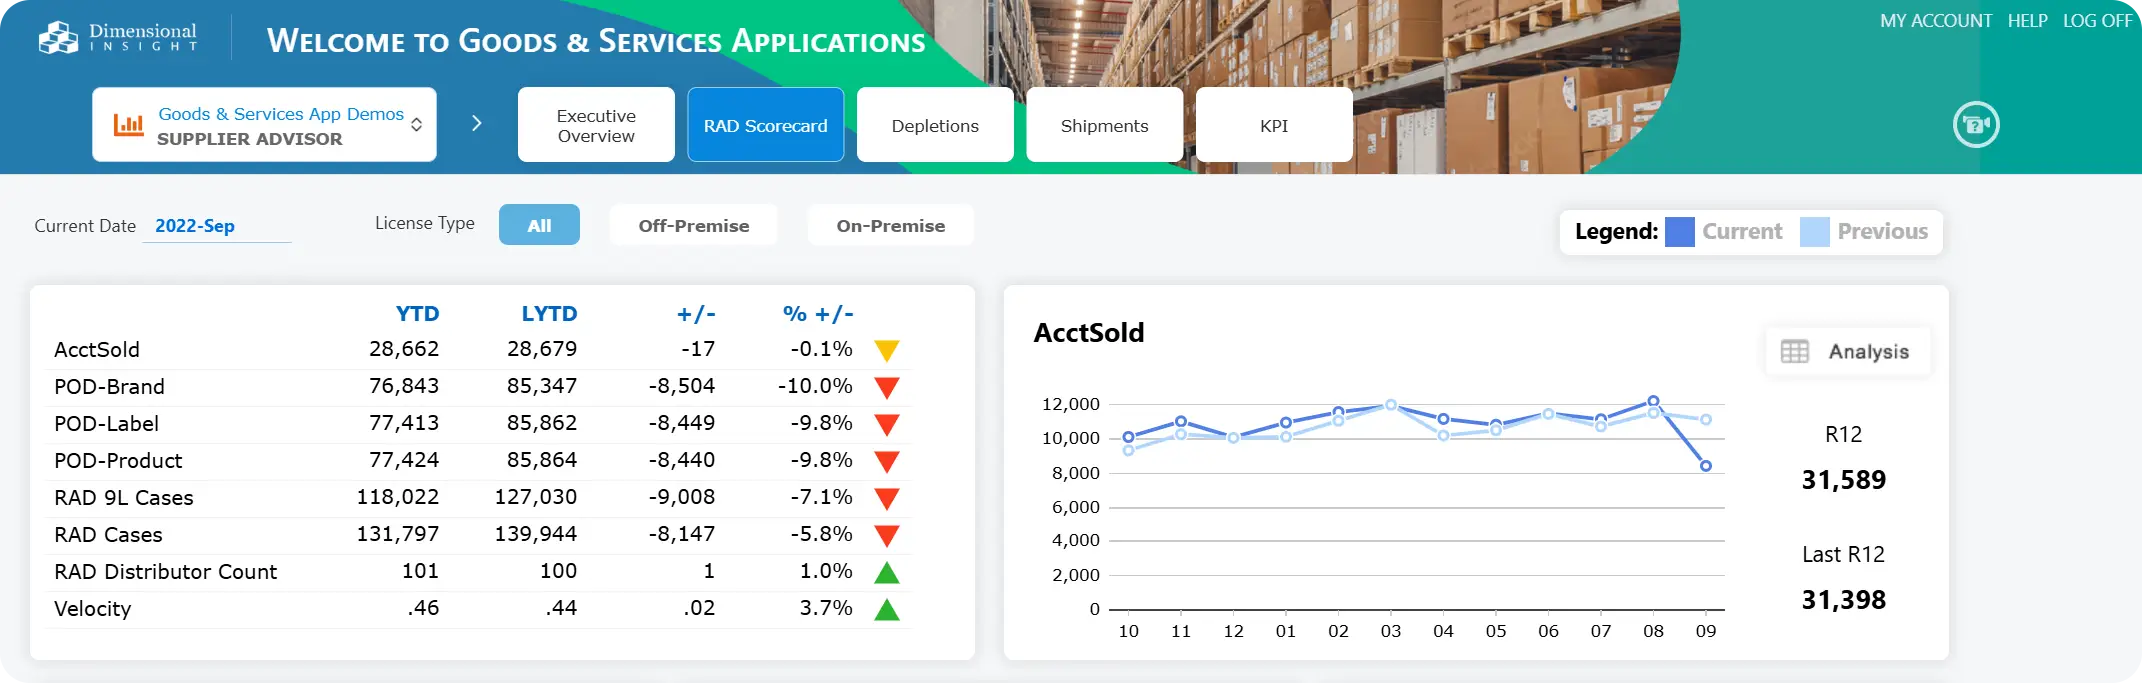Select the RAD Scorecard tab

pyautogui.click(x=766, y=125)
